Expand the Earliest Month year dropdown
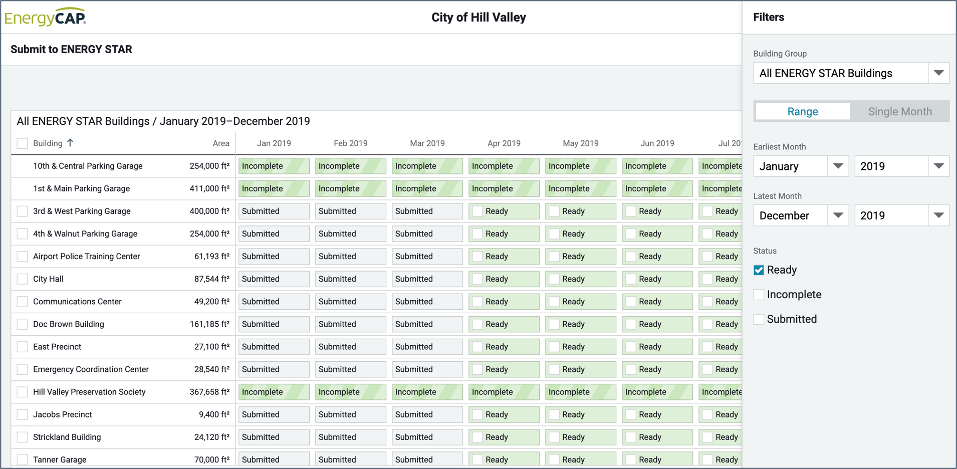957x469 pixels. (901, 166)
